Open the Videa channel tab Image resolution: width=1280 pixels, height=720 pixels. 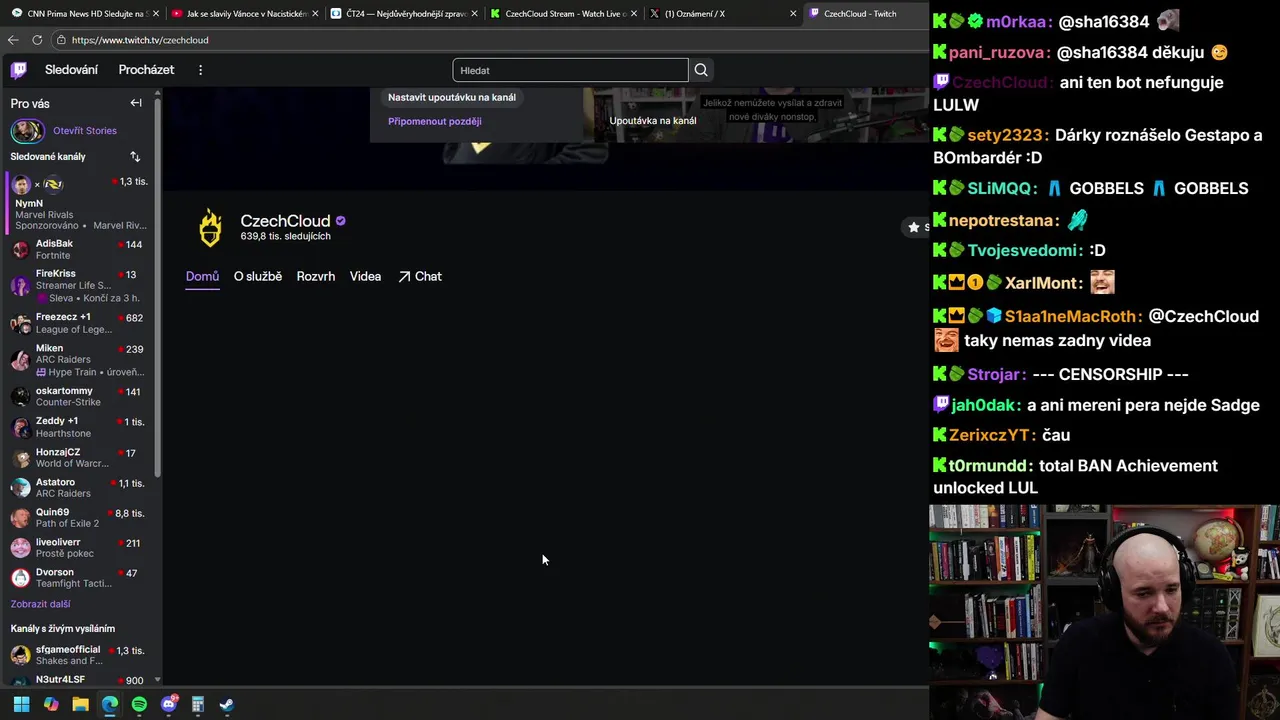tap(365, 277)
